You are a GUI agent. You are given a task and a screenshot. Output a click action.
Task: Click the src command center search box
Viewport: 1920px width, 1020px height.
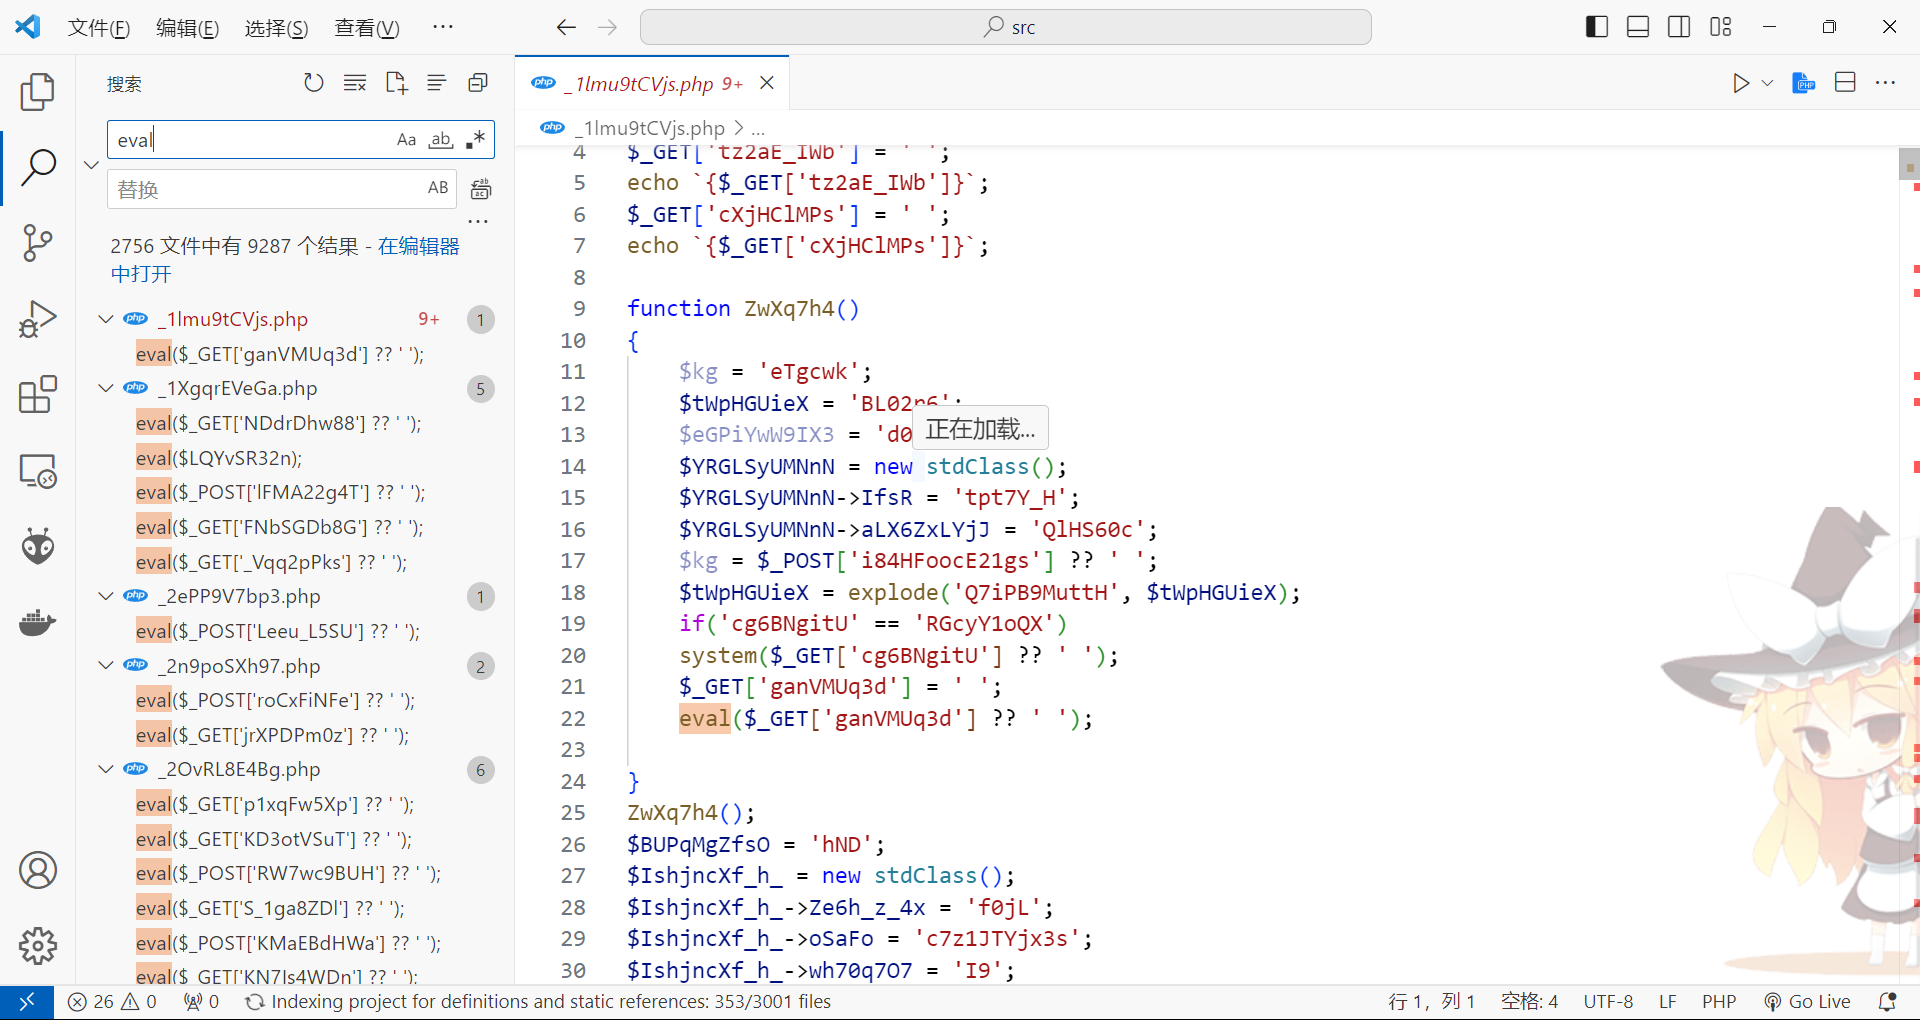click(1006, 27)
